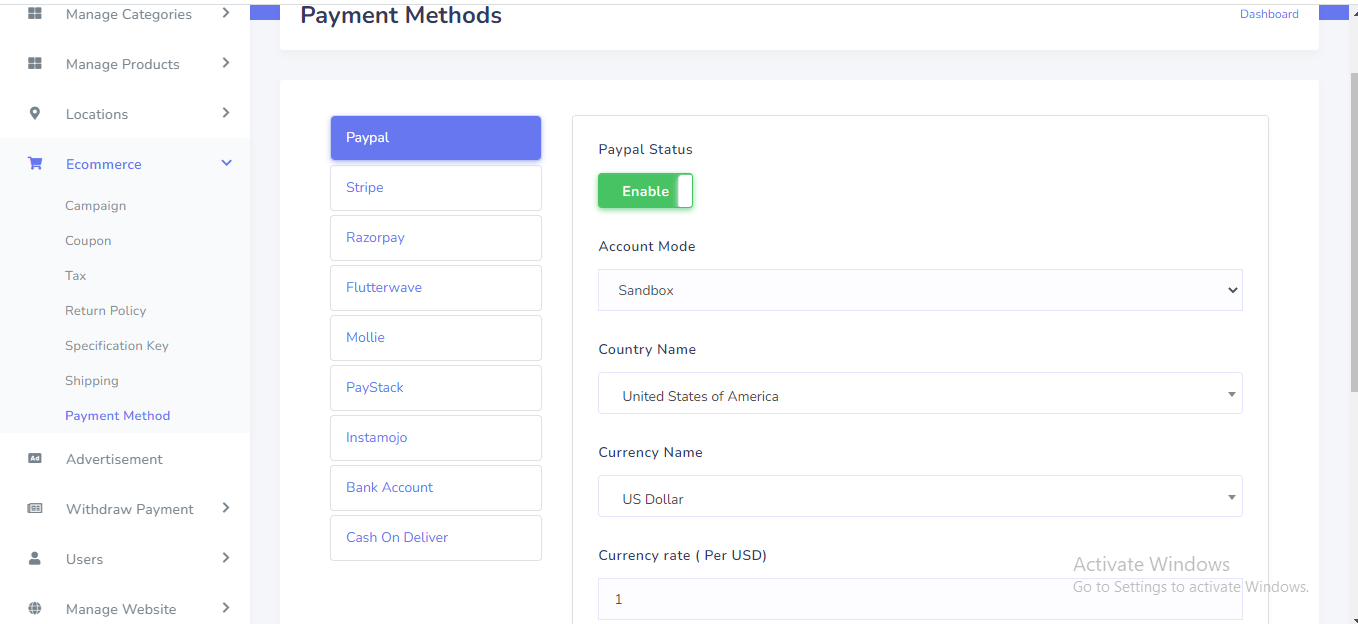Switch to the Stripe payment tab
This screenshot has width=1358, height=624.
[435, 188]
